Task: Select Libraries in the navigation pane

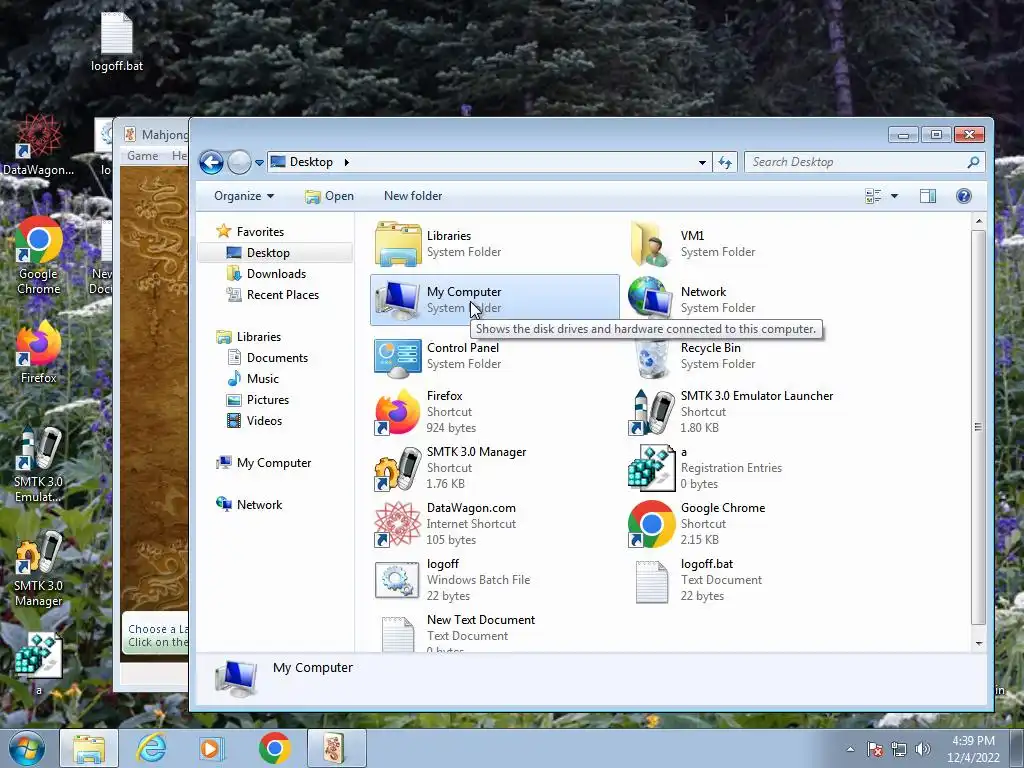Action: [259, 336]
